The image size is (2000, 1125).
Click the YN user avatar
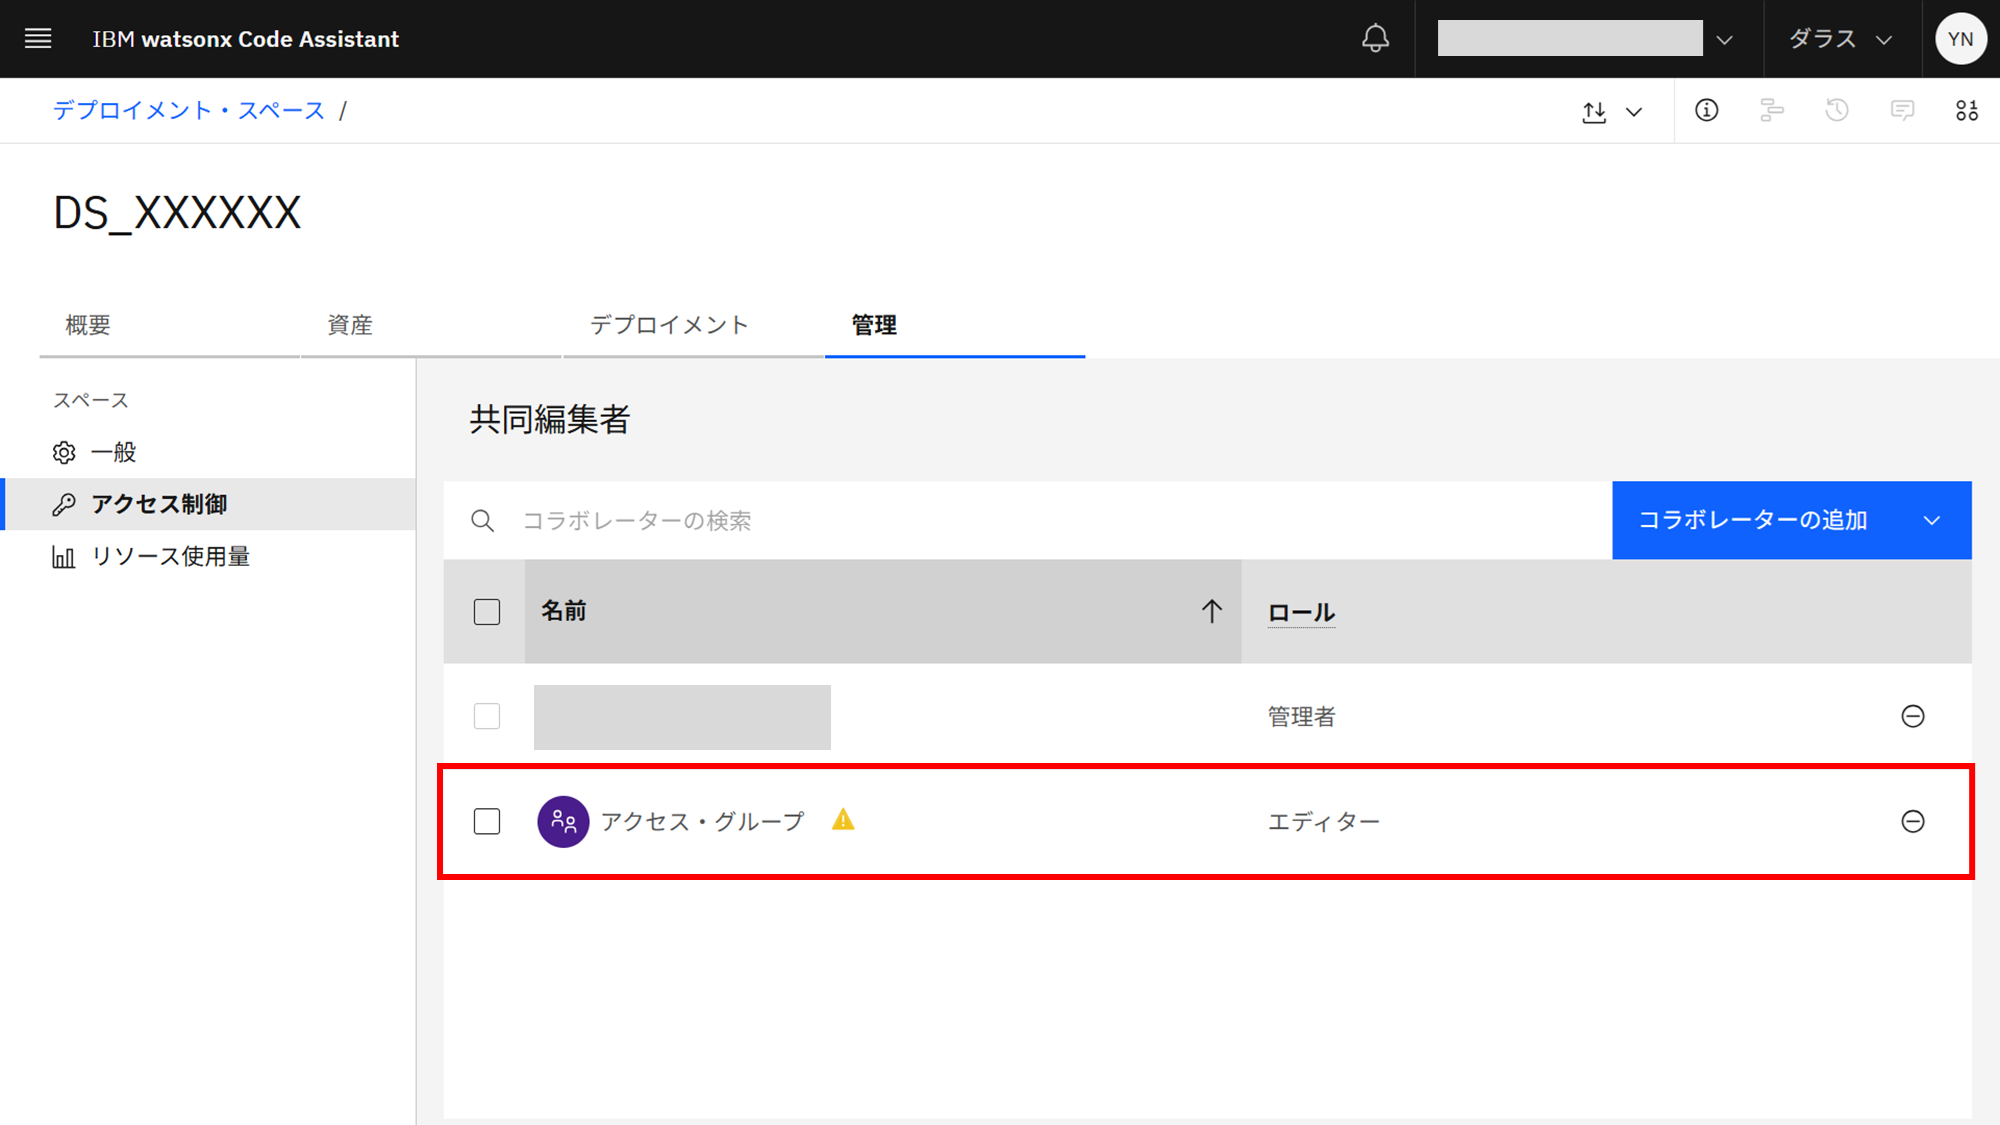tap(1960, 39)
